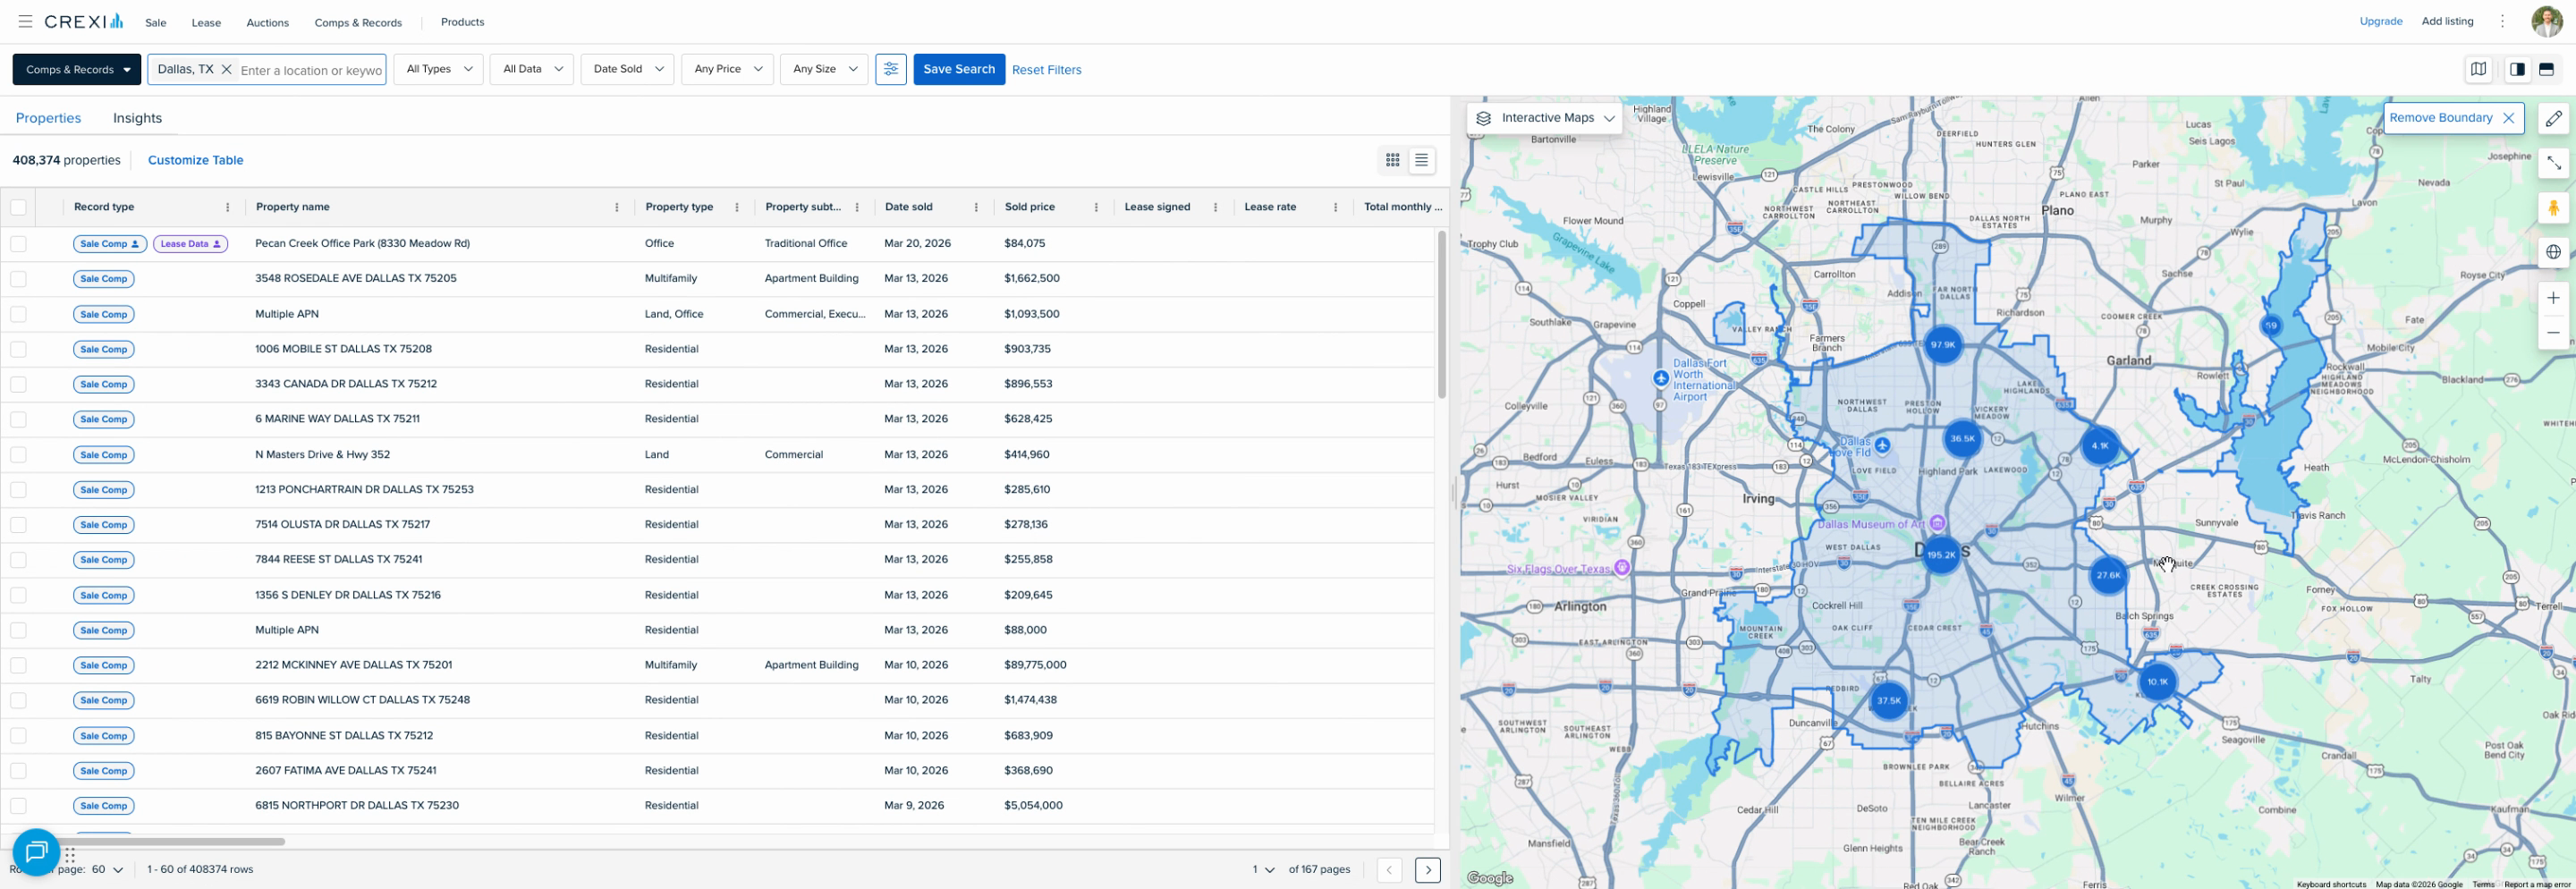Click the map draw pencil tool
This screenshot has width=2576, height=889.
point(2553,118)
